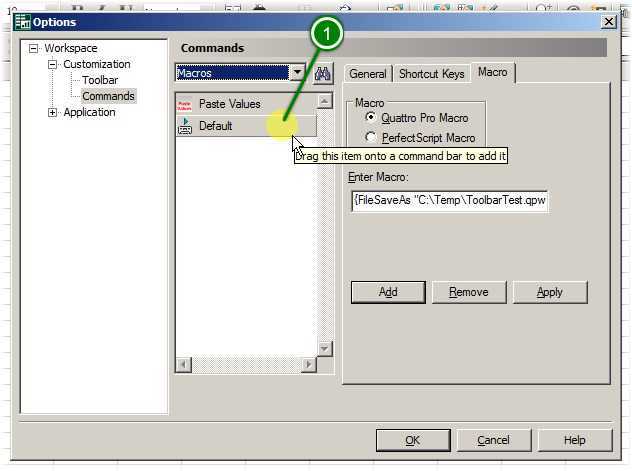
Task: Collapse the Workspace tree node
Action: tap(34, 49)
